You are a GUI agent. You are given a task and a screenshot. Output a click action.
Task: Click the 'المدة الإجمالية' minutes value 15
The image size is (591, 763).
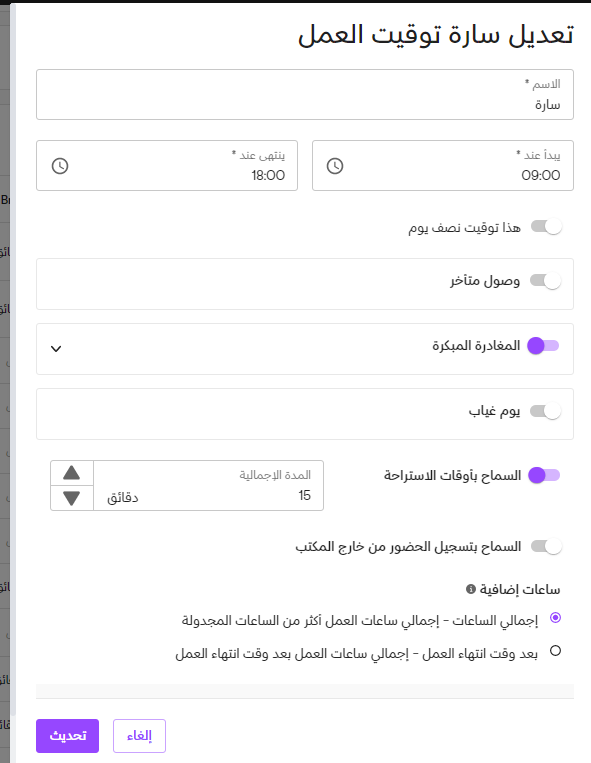coord(304,495)
